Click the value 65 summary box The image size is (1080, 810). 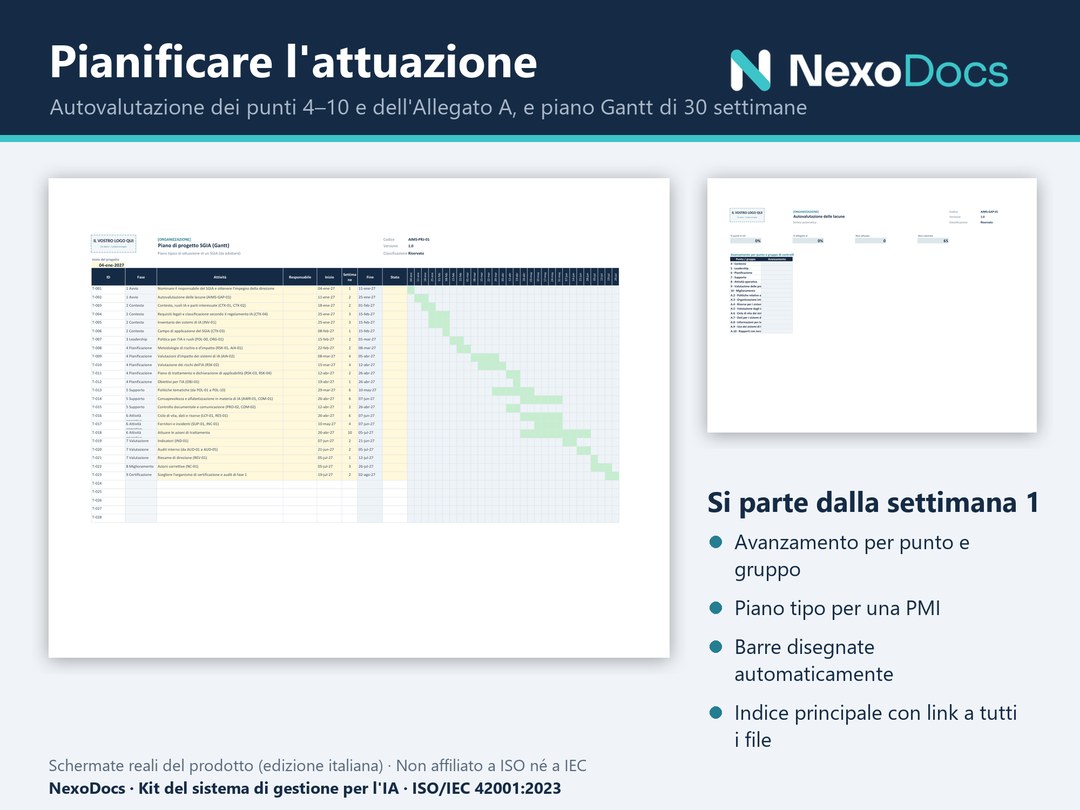pyautogui.click(x=933, y=241)
